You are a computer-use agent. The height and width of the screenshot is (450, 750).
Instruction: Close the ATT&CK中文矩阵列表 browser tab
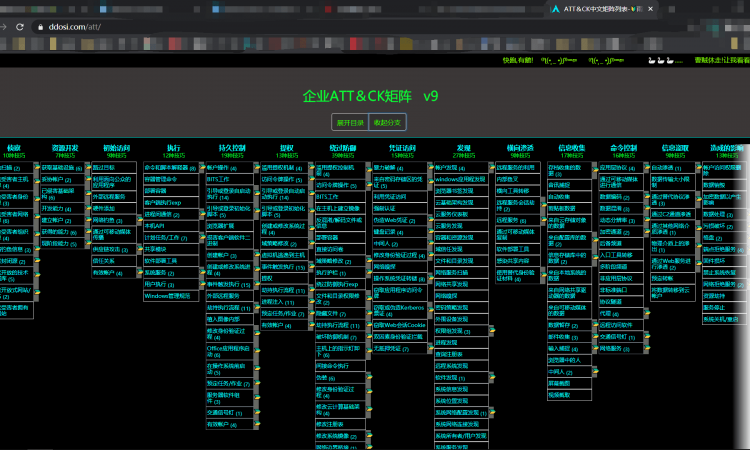[651, 9]
